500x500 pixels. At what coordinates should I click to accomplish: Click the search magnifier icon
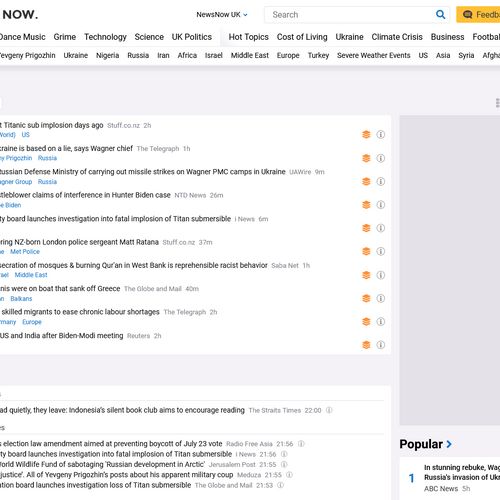[x=440, y=15]
